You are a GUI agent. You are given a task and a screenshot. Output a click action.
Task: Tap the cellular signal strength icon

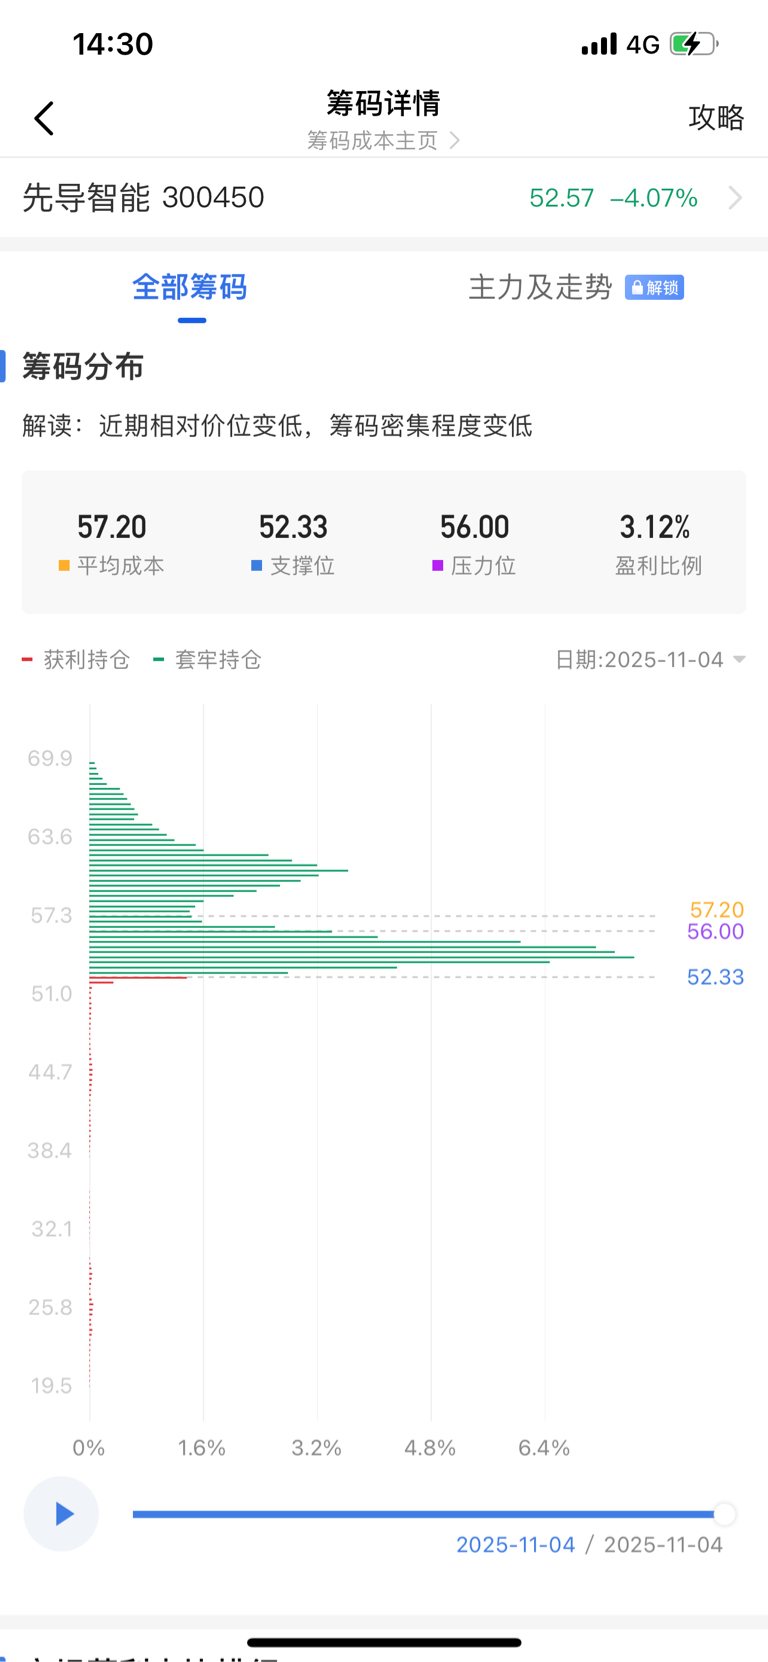(x=599, y=45)
